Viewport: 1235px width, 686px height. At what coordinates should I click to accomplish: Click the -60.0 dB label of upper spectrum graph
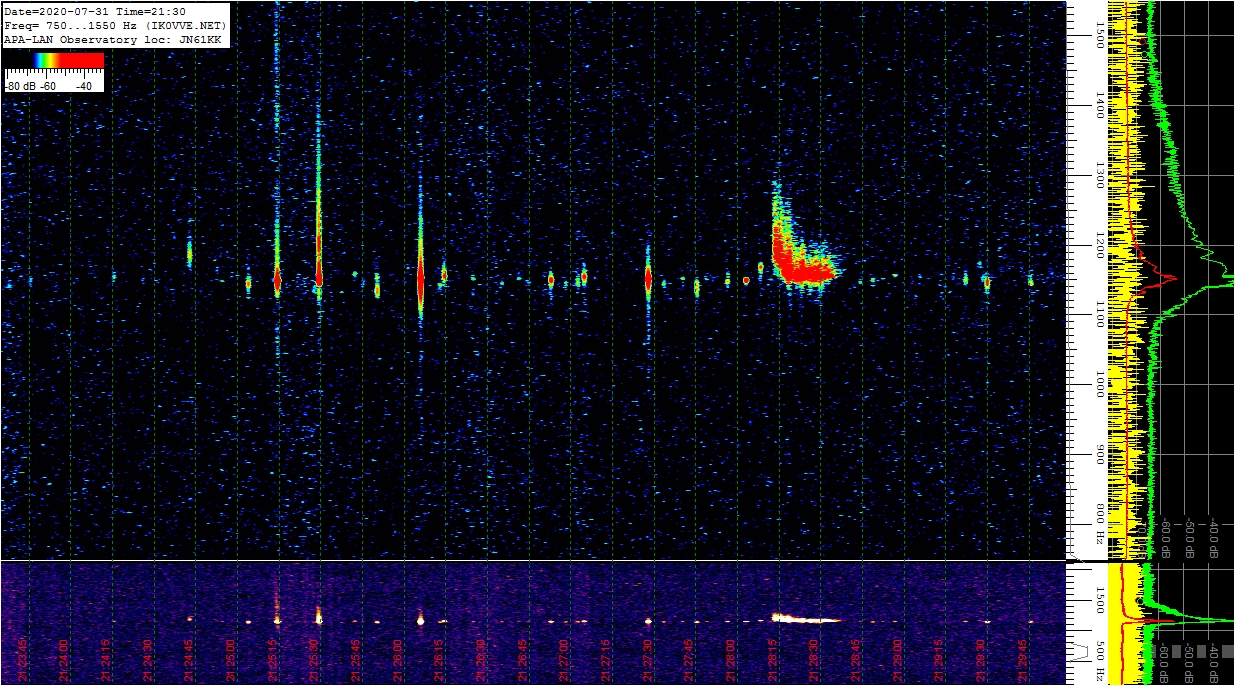point(1166,536)
